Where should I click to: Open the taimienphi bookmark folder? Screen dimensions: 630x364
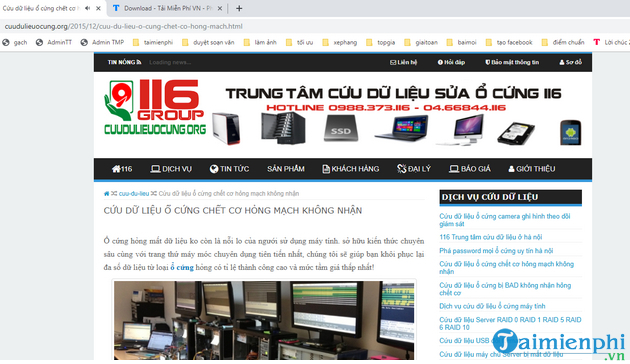click(153, 42)
